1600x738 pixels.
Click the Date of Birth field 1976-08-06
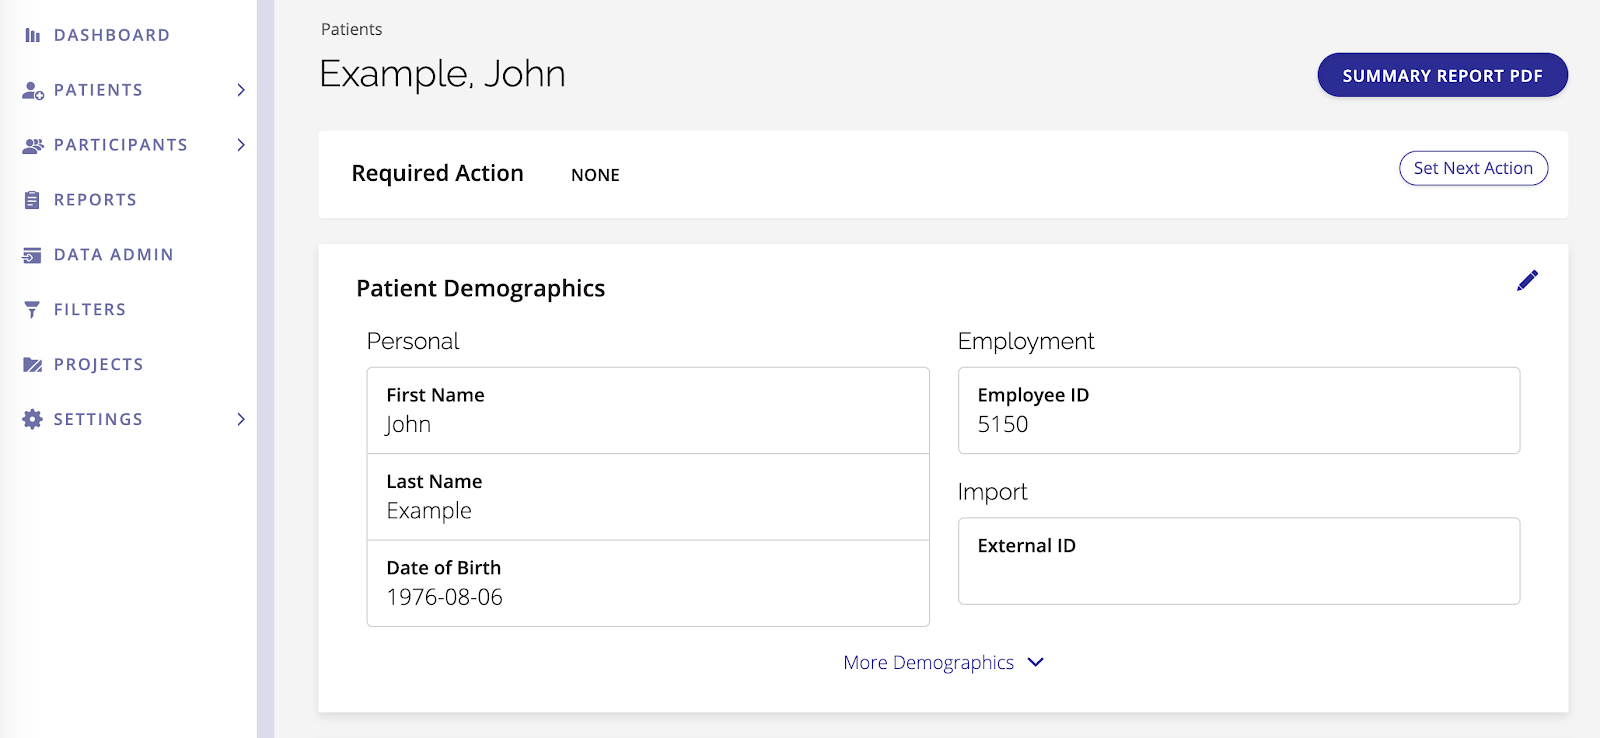[648, 584]
